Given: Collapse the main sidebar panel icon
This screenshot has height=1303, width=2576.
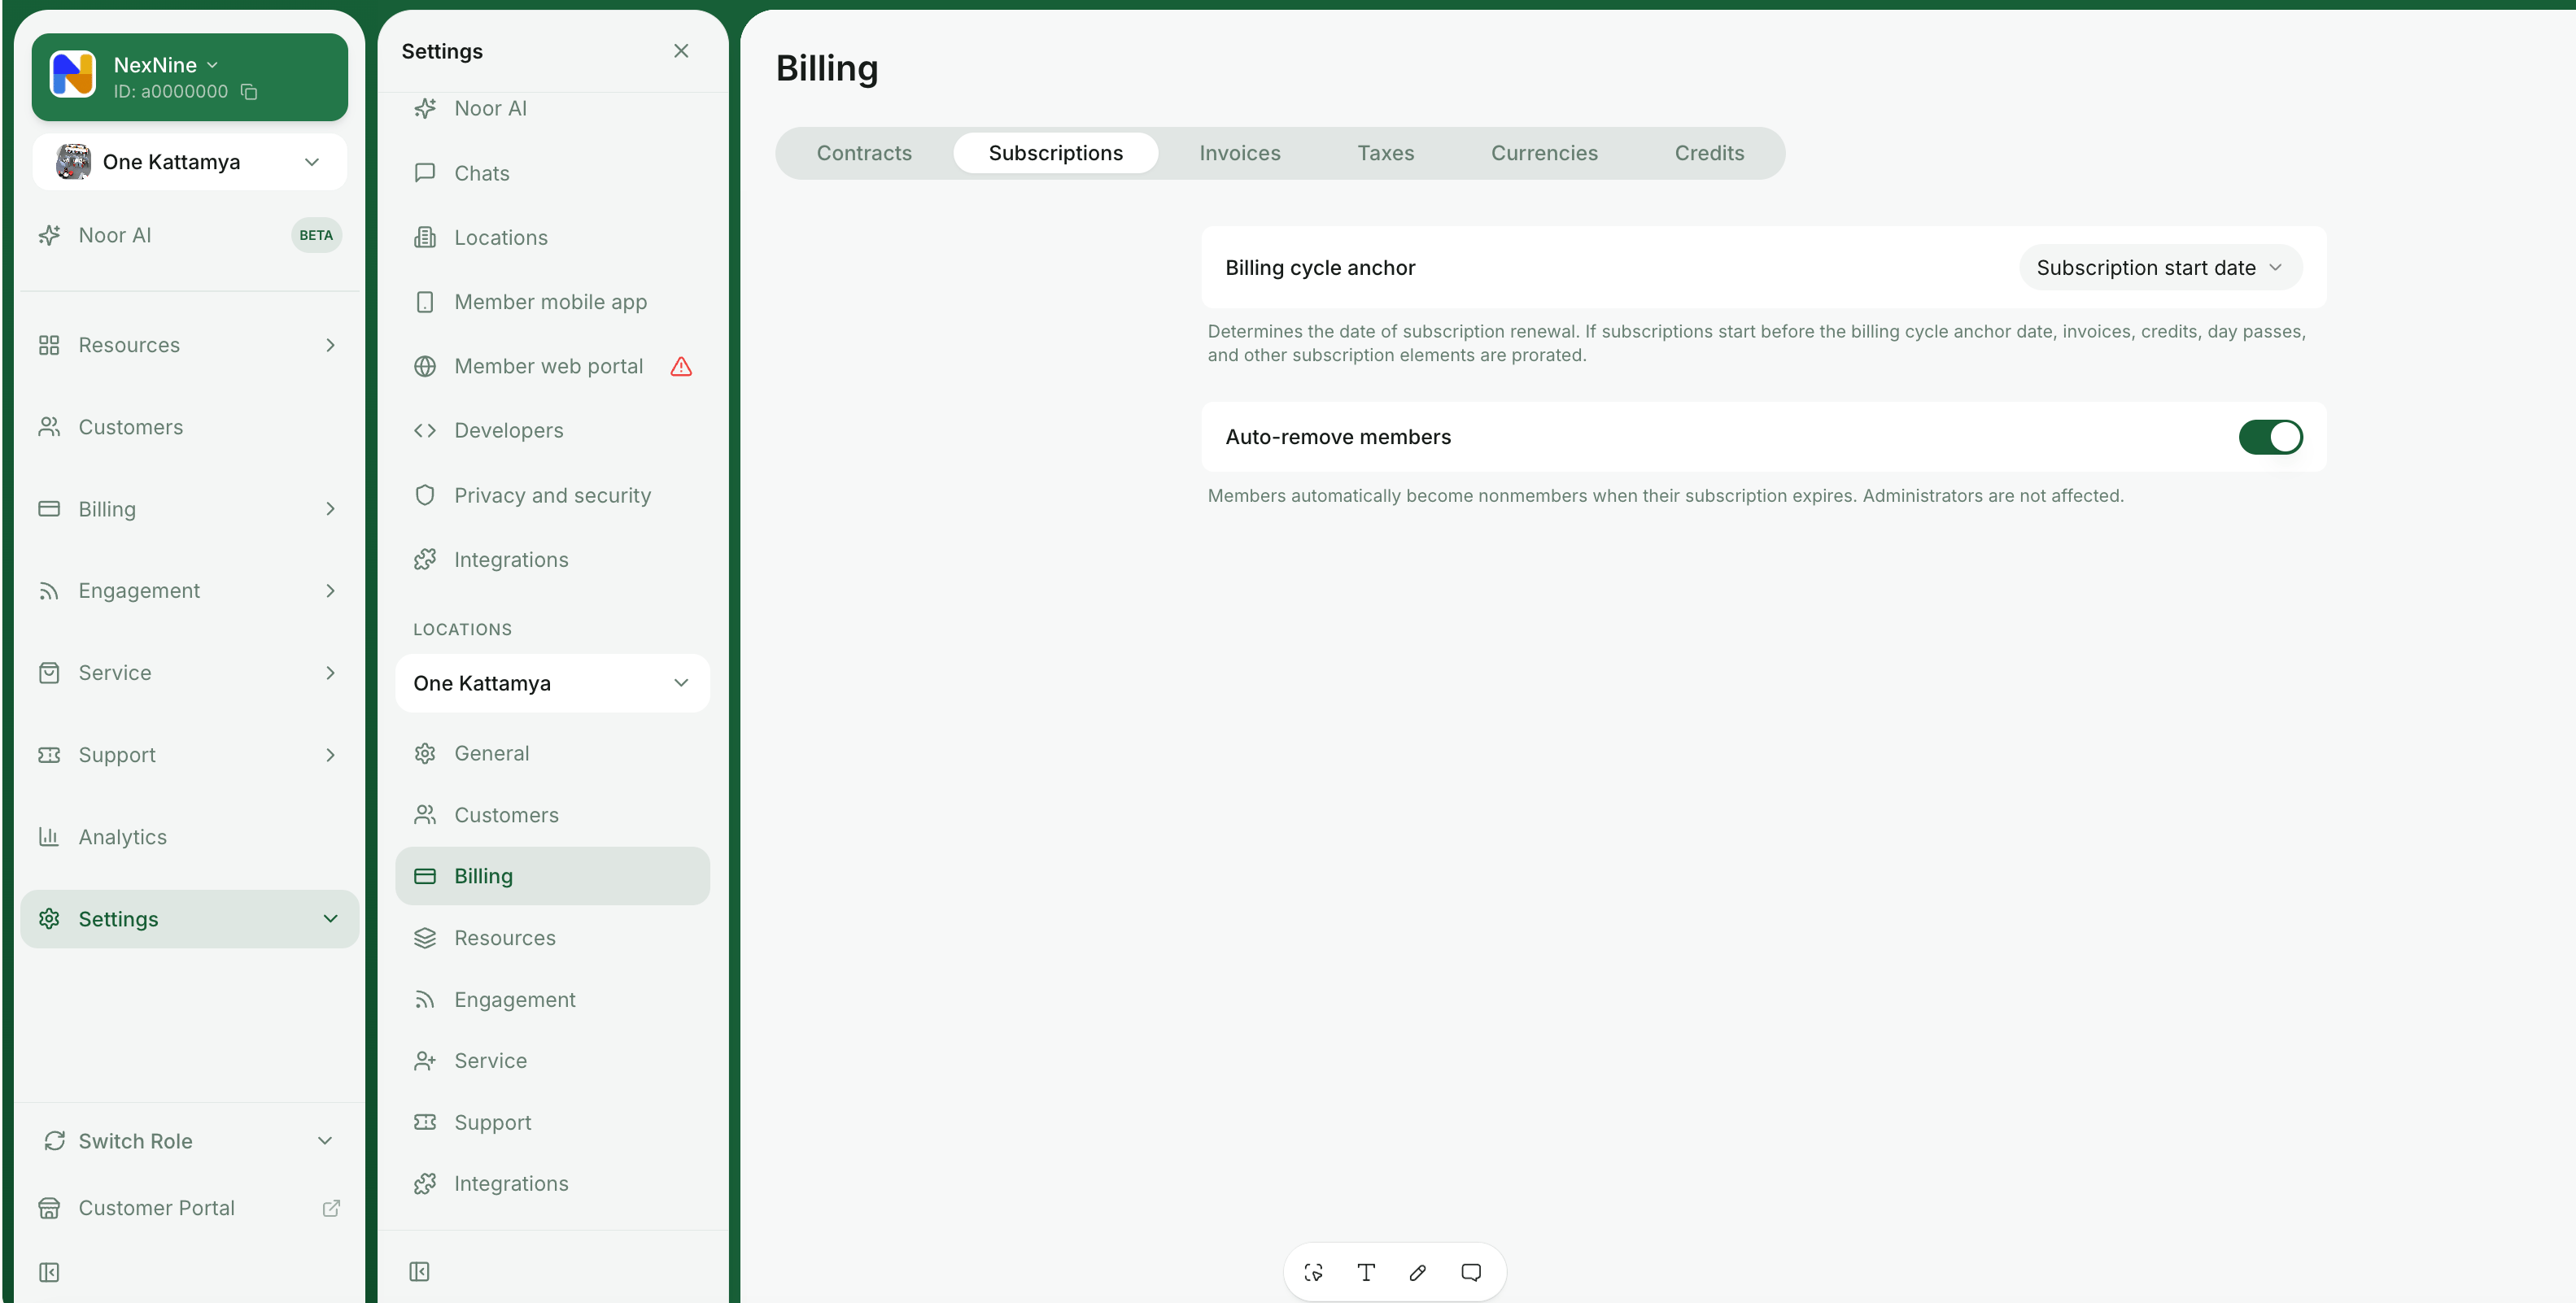Looking at the screenshot, I should pyautogui.click(x=49, y=1272).
